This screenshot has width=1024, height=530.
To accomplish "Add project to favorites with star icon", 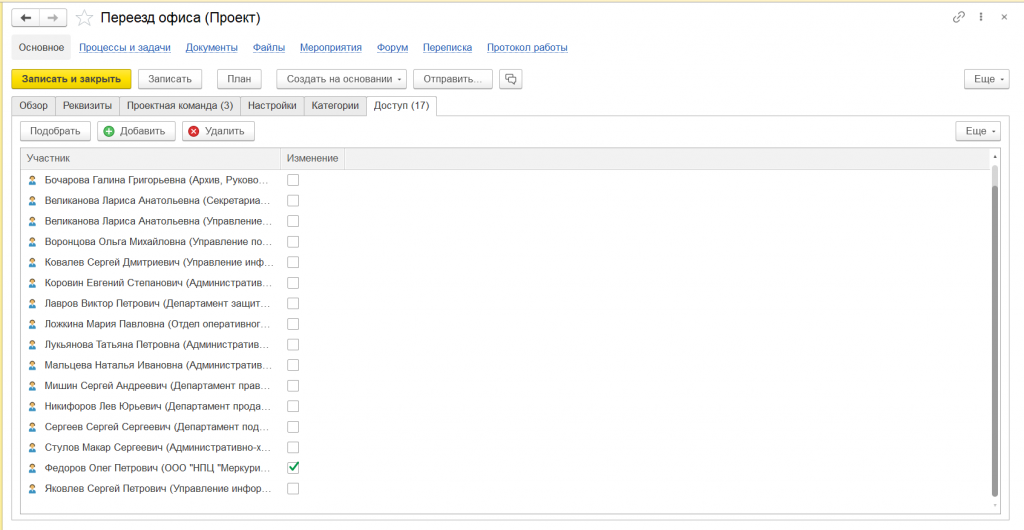I will point(84,18).
